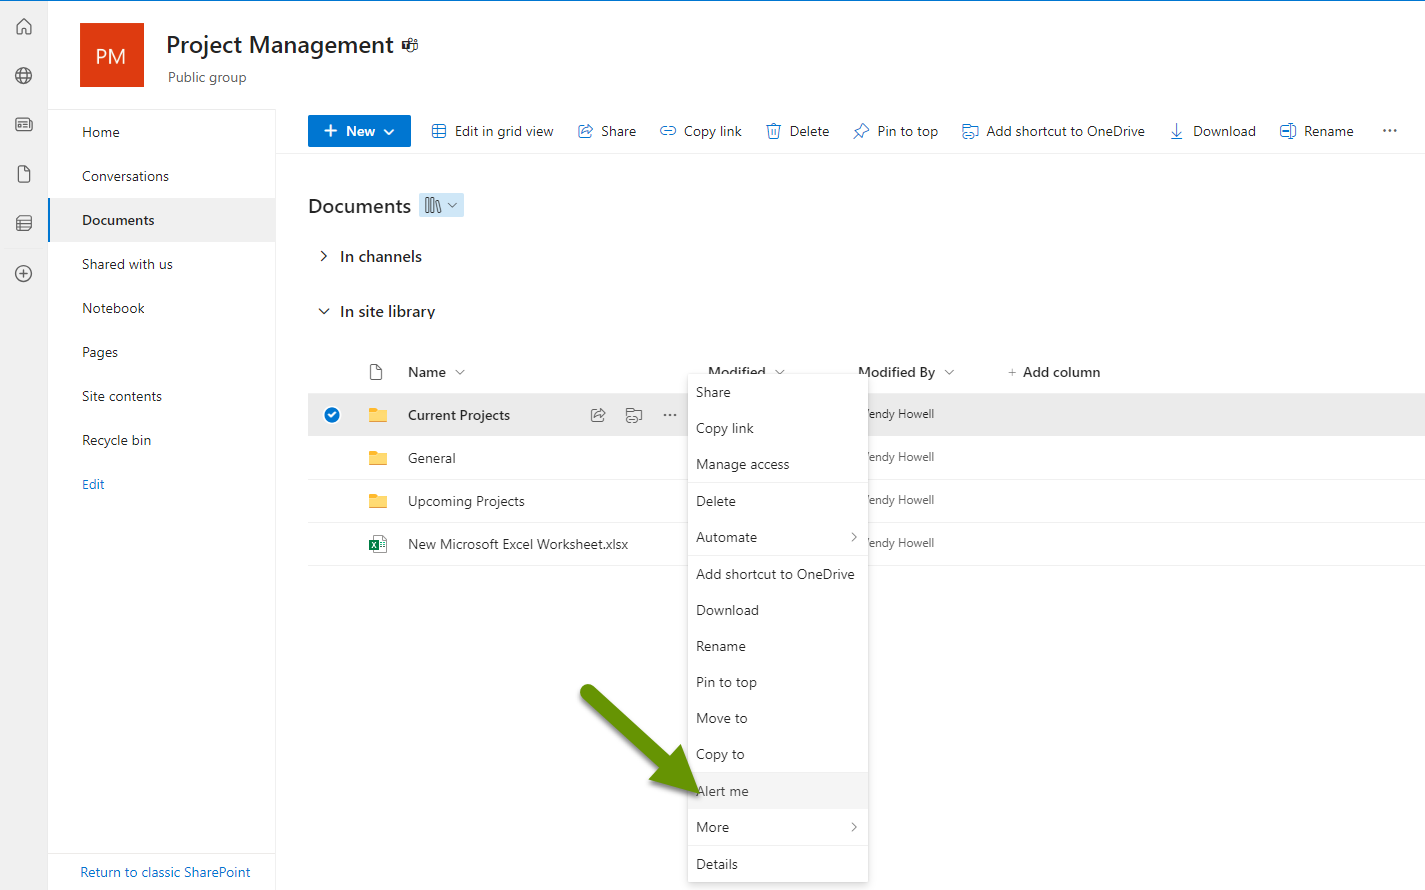The height and width of the screenshot is (890, 1425).
Task: Click the copy-link folder icon beside Current Projects
Action: 633,414
